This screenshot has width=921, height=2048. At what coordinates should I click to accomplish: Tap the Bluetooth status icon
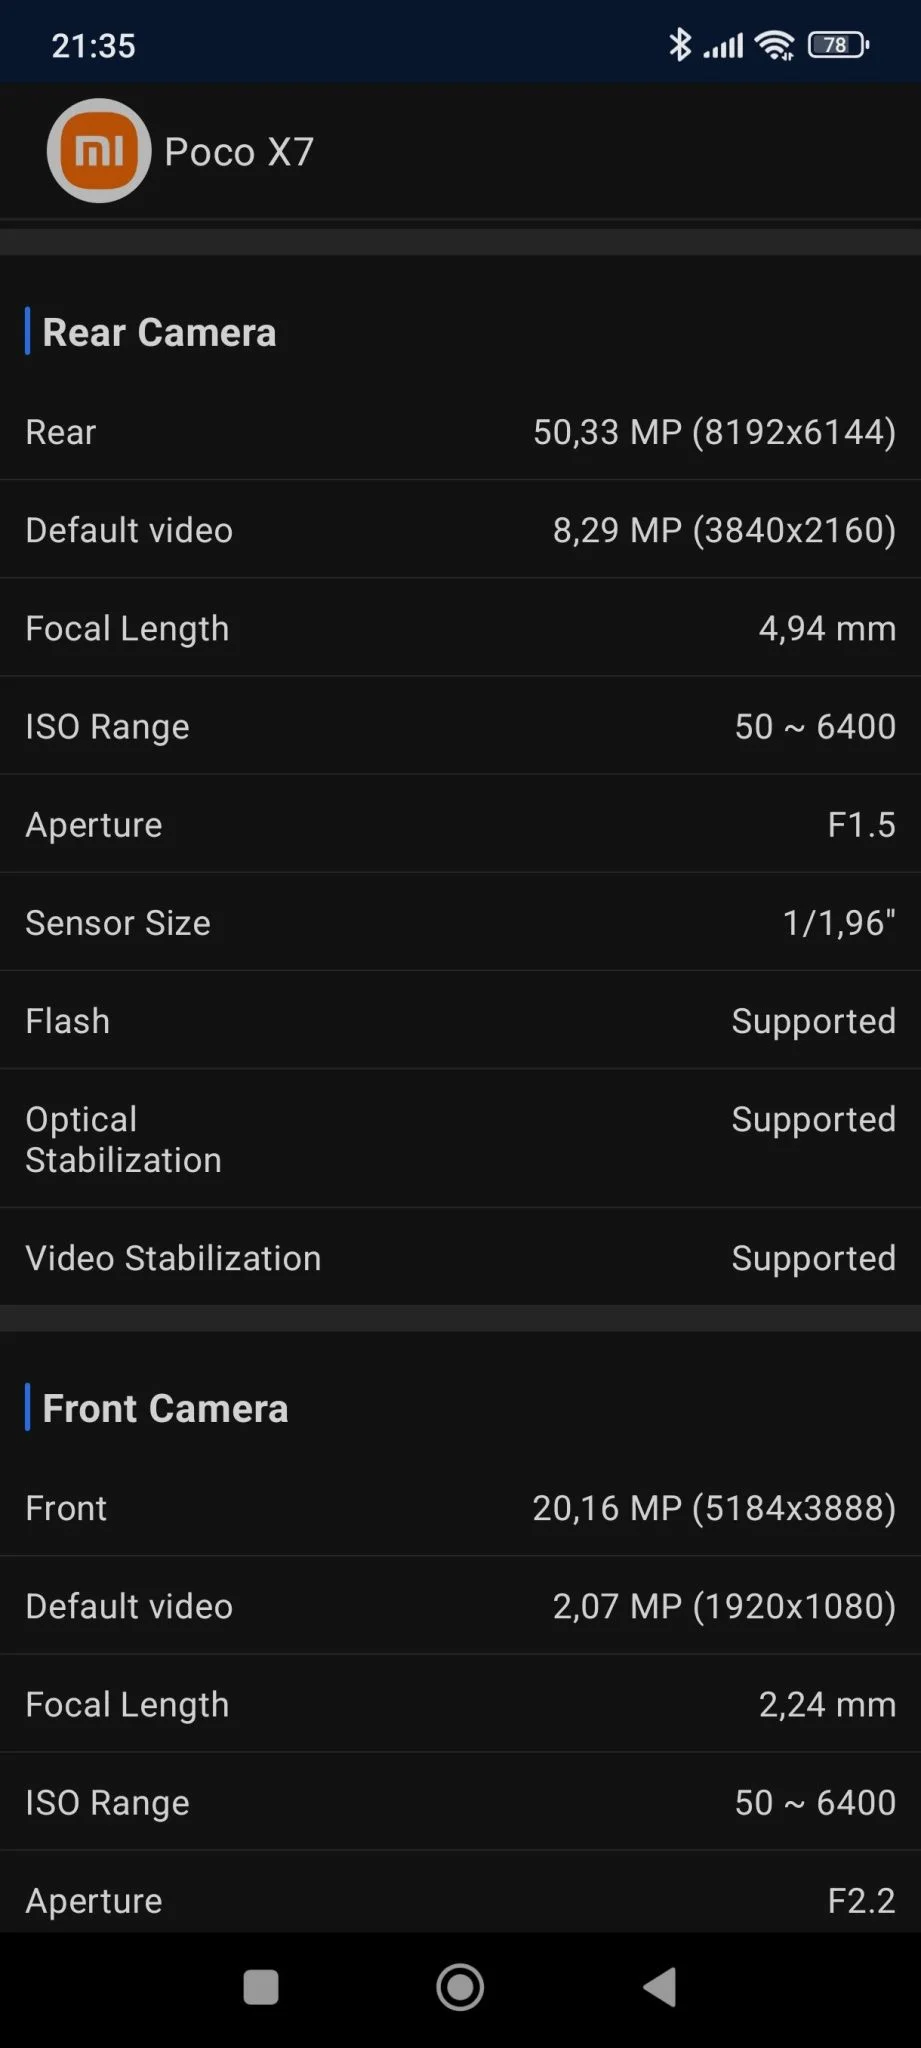click(680, 45)
